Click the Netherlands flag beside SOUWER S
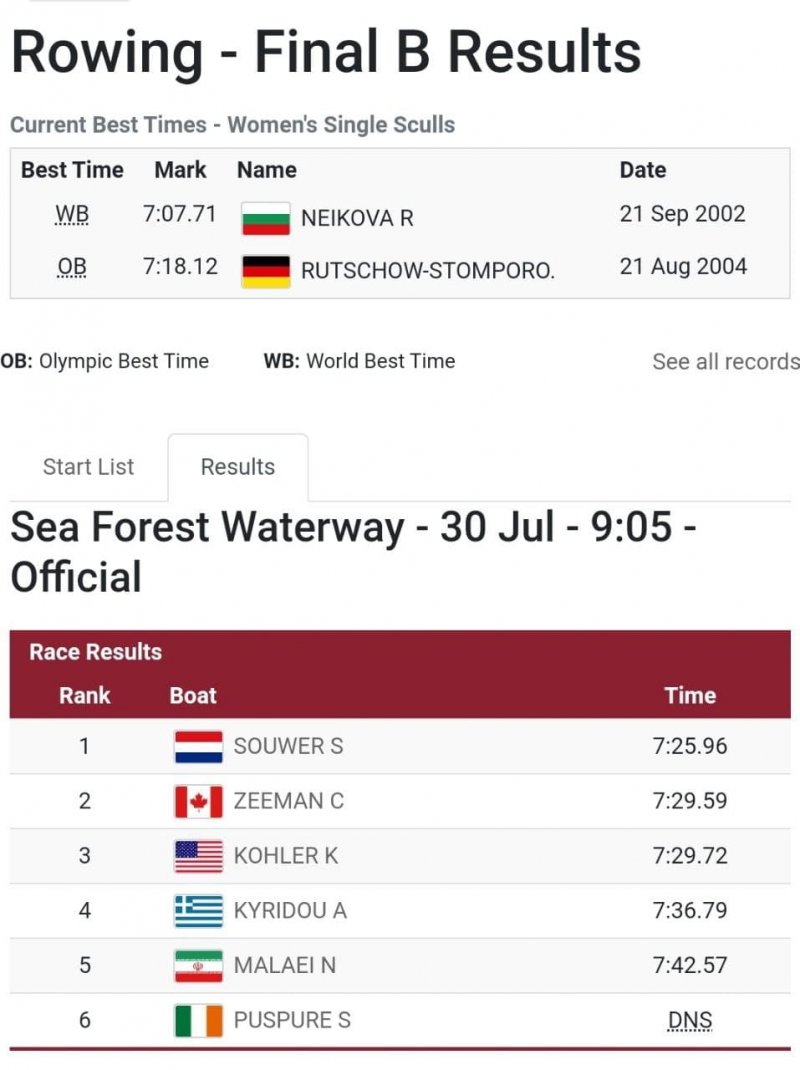Screen dimensions: 800x1070 click(x=198, y=747)
